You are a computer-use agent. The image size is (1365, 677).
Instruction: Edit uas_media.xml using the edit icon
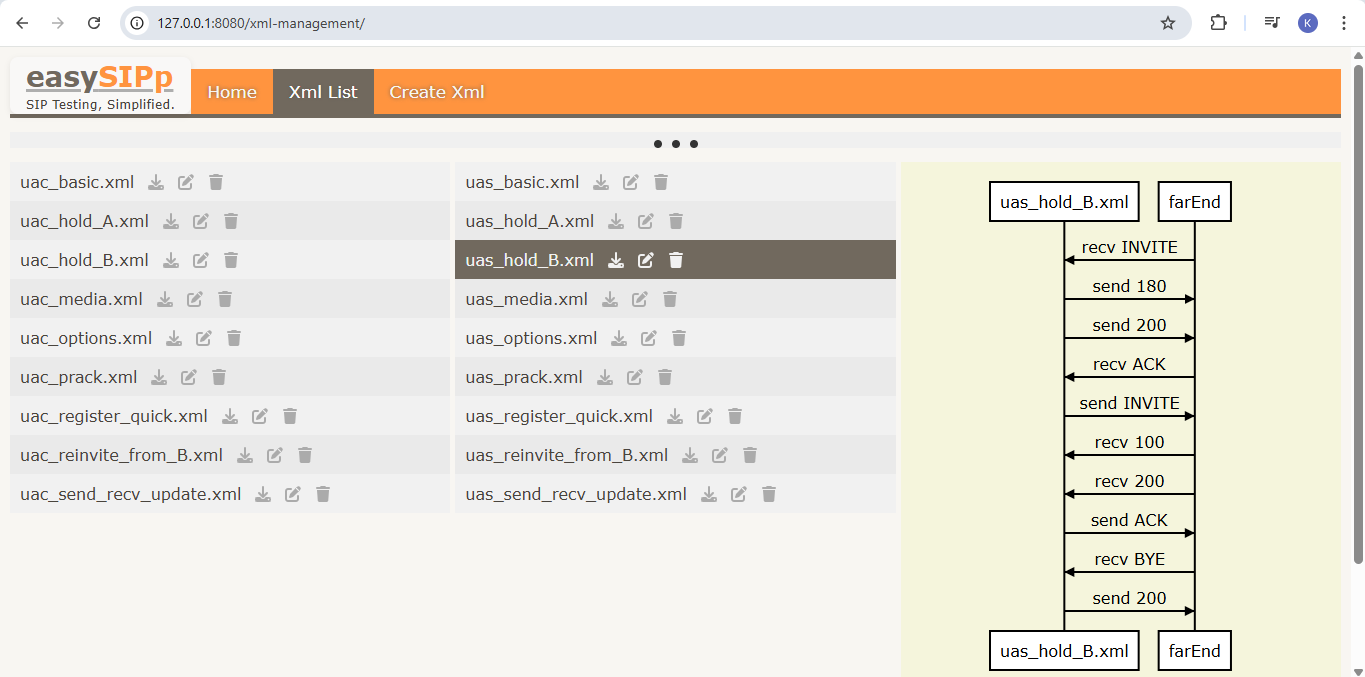(640, 299)
